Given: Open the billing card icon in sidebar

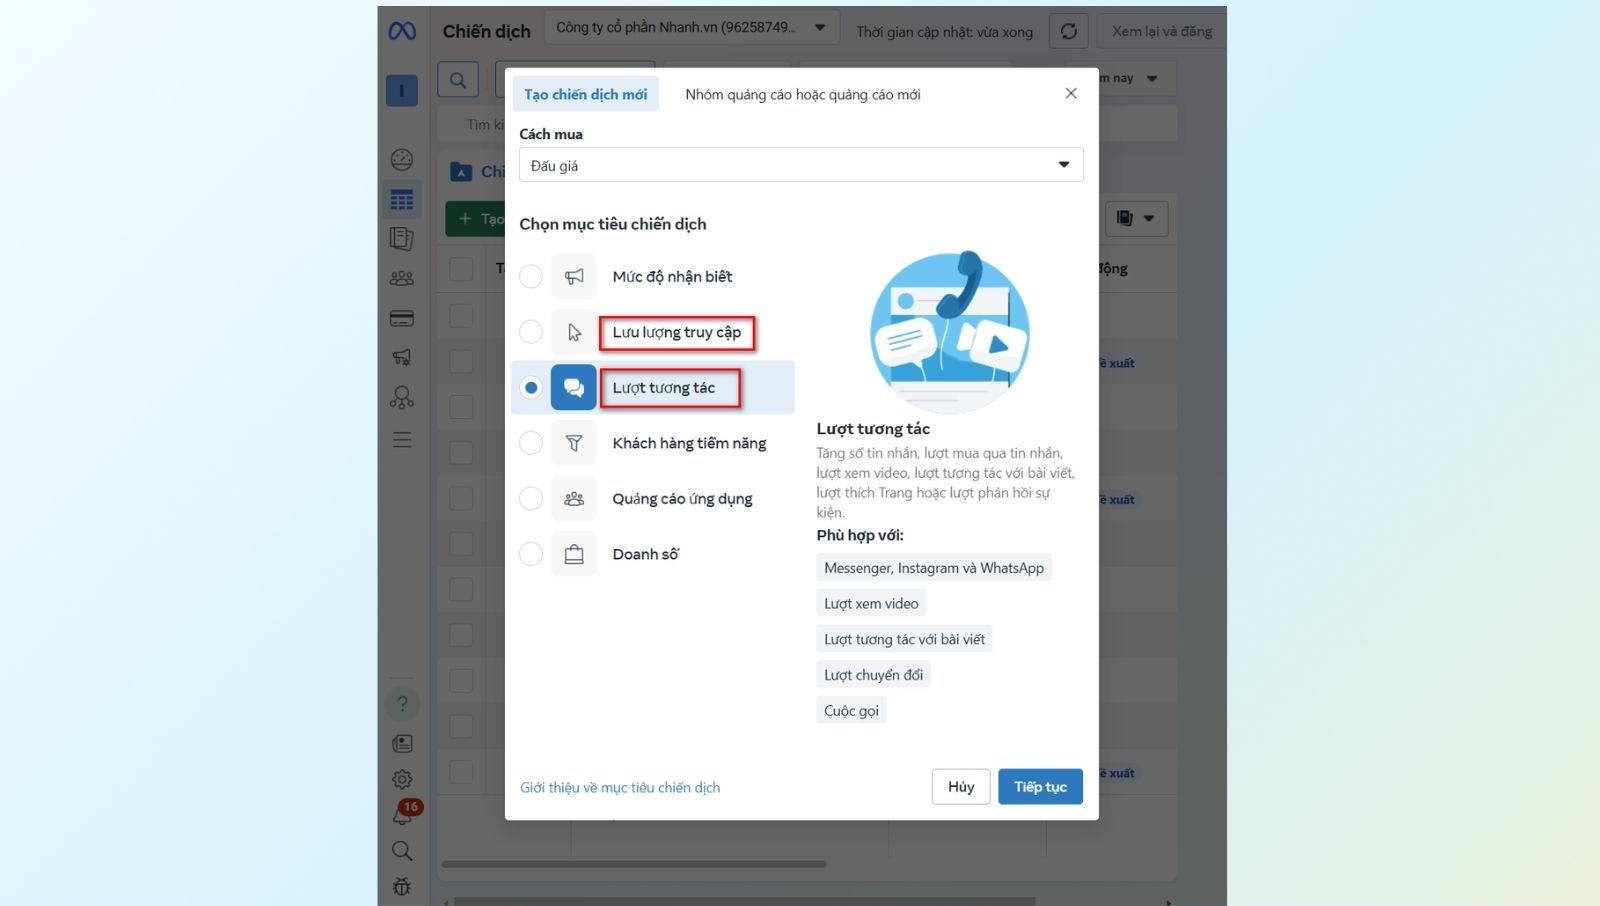Looking at the screenshot, I should [x=402, y=319].
